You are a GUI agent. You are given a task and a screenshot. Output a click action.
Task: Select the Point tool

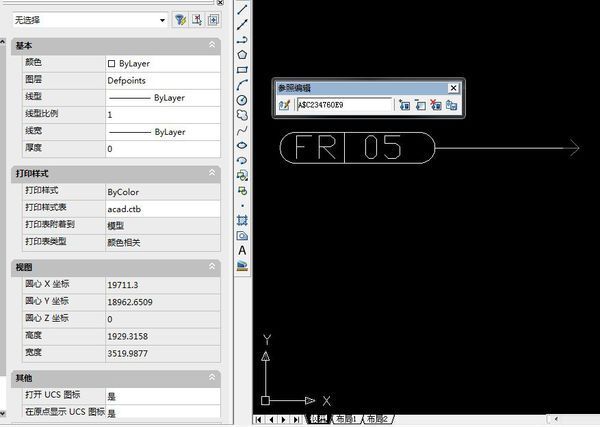pyautogui.click(x=242, y=205)
